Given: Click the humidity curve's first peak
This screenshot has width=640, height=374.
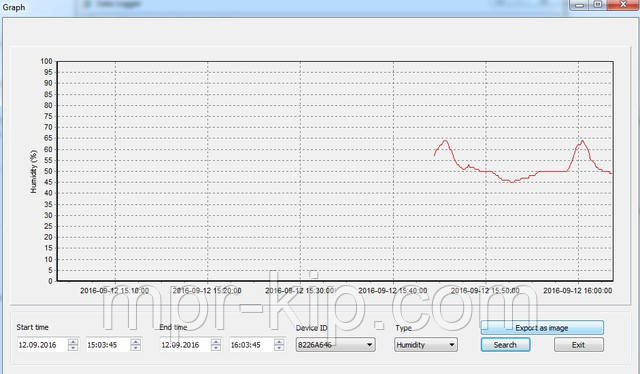Looking at the screenshot, I should tap(445, 141).
